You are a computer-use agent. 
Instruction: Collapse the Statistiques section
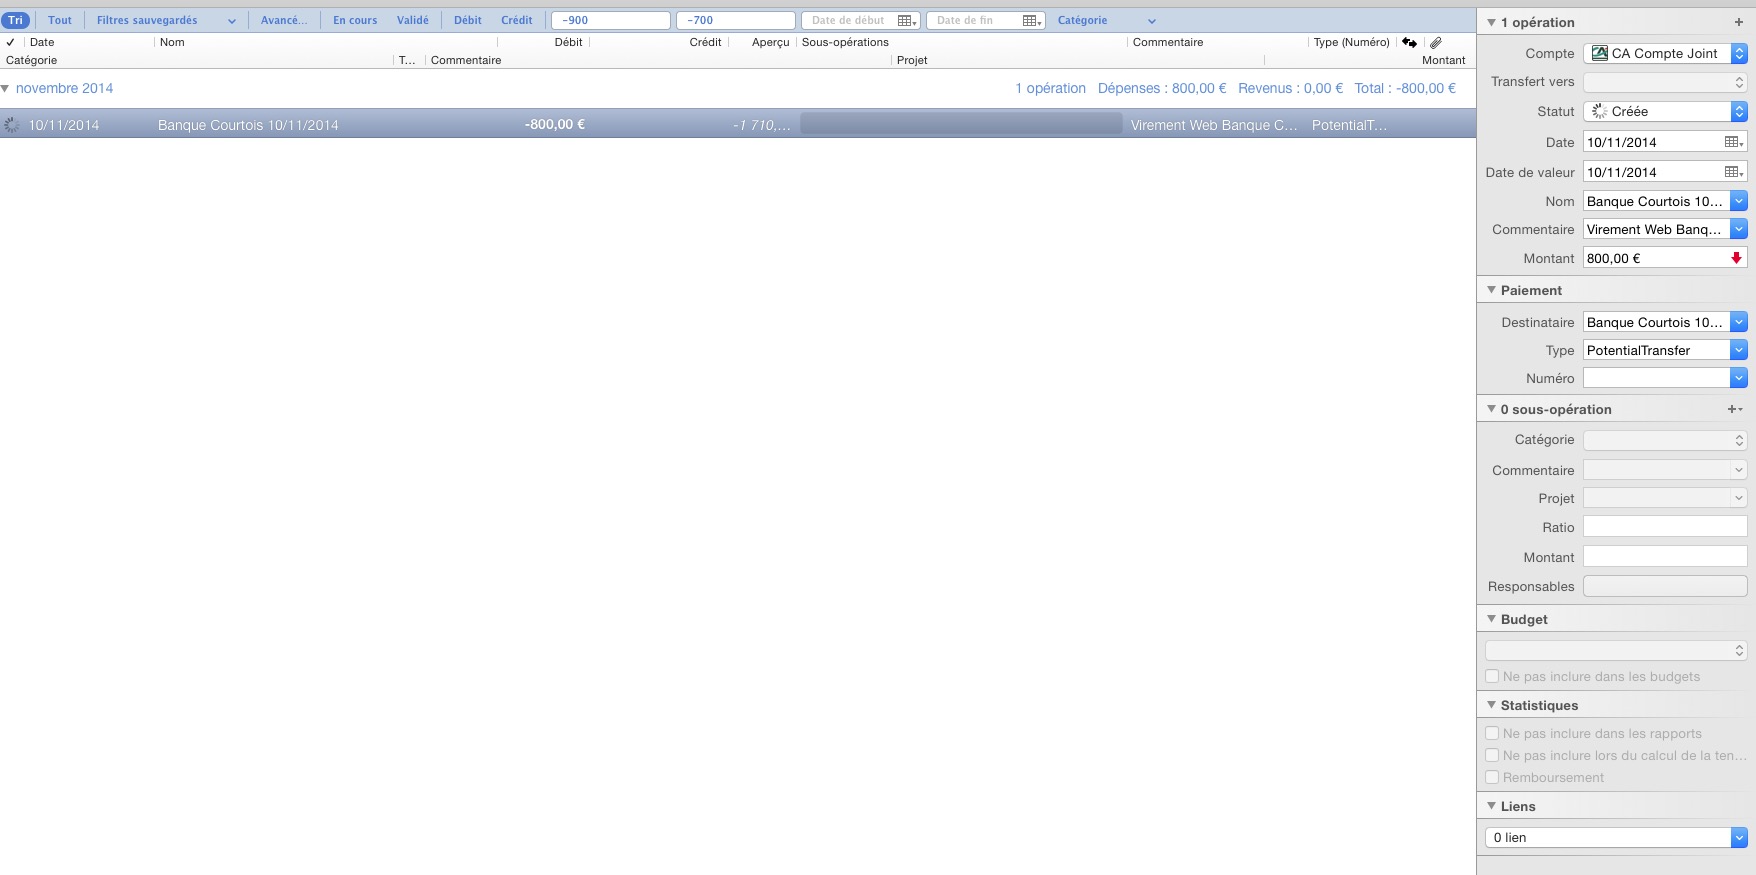(1491, 705)
